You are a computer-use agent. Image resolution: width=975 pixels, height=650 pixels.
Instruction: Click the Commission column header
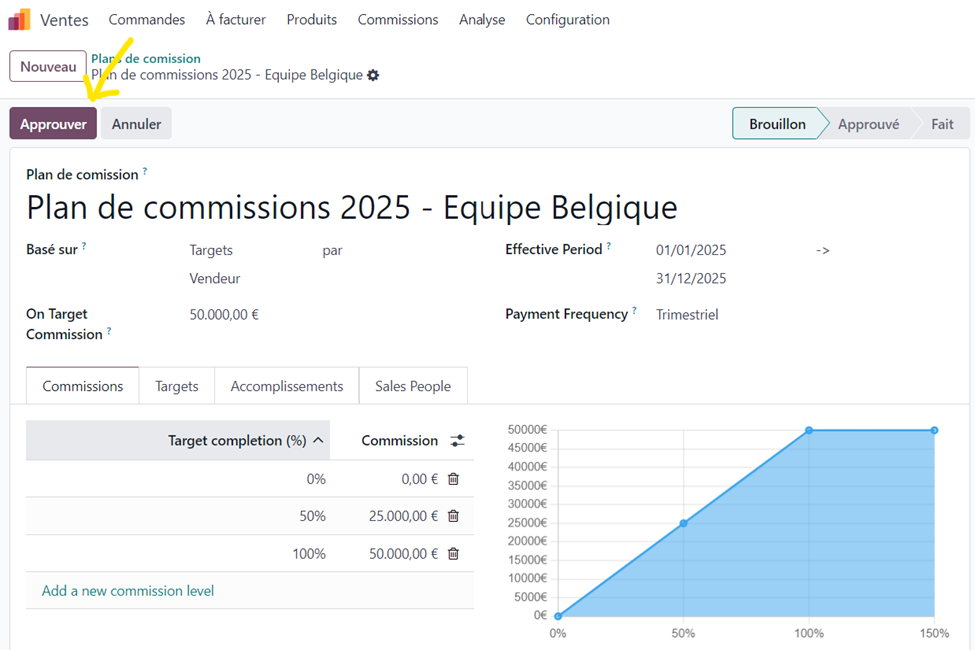(x=399, y=440)
